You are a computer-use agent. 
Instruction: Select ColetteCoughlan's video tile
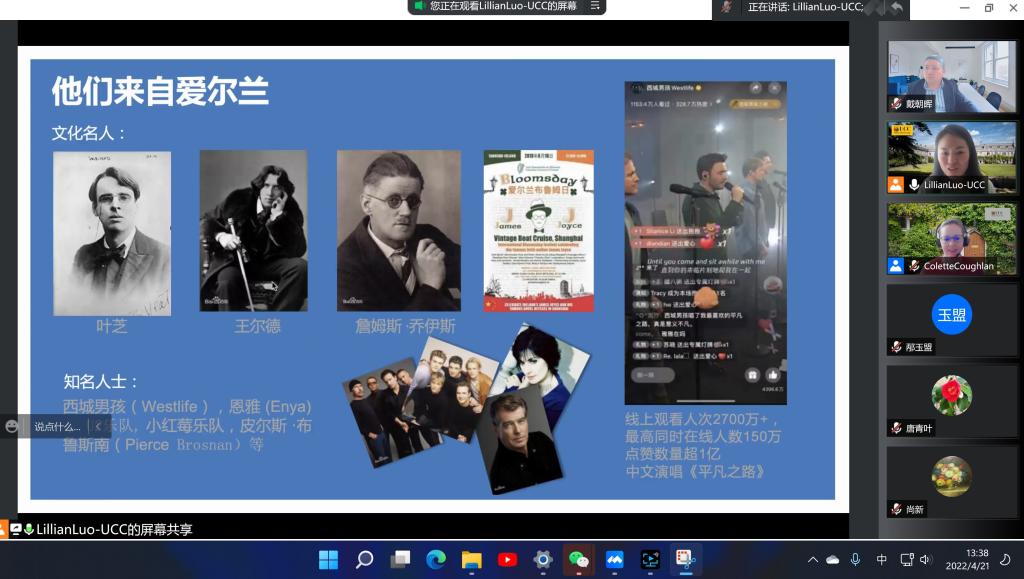click(951, 239)
